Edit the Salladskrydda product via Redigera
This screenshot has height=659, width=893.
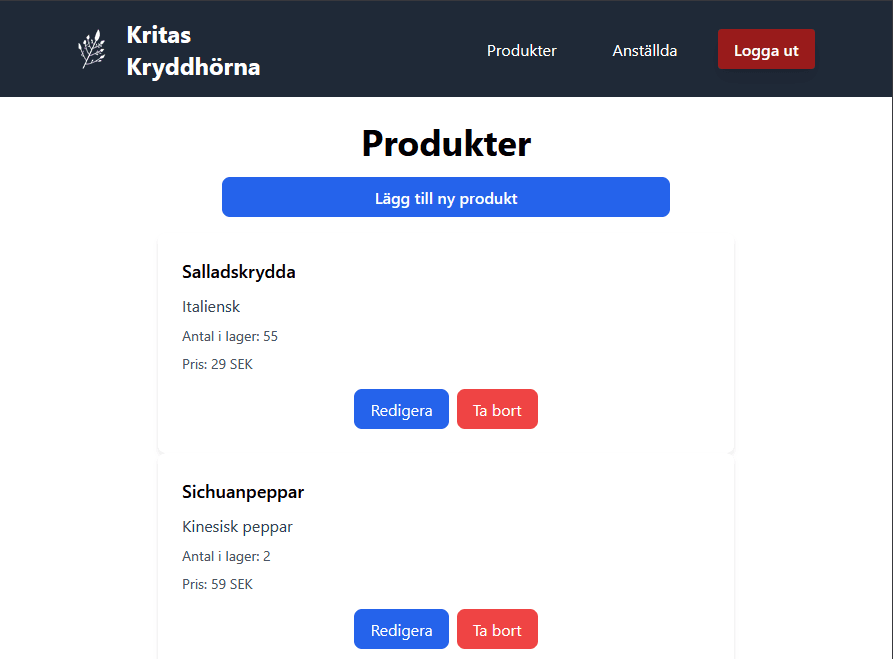coord(400,409)
